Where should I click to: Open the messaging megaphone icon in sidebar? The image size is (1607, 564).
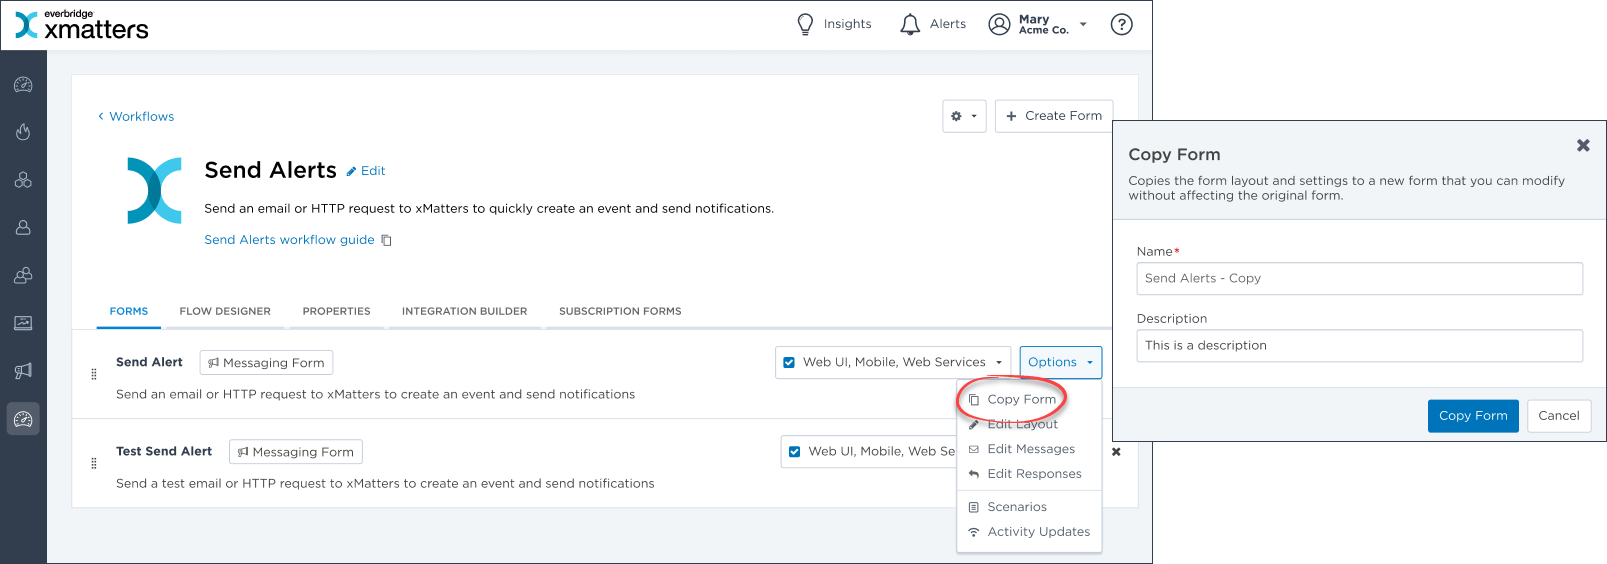23,371
